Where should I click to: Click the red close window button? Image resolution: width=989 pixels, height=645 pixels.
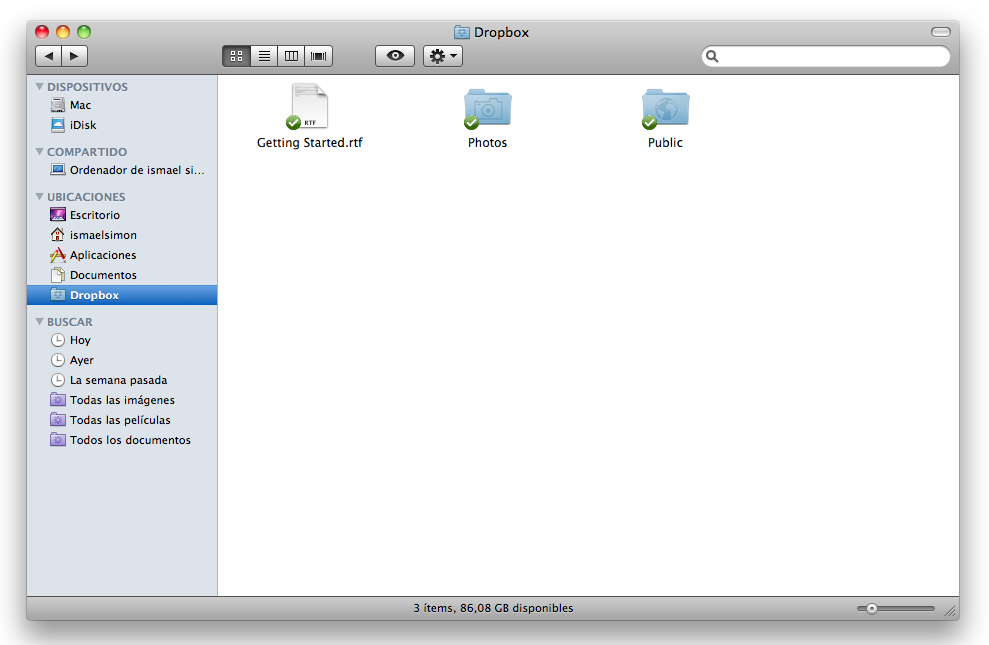(42, 32)
